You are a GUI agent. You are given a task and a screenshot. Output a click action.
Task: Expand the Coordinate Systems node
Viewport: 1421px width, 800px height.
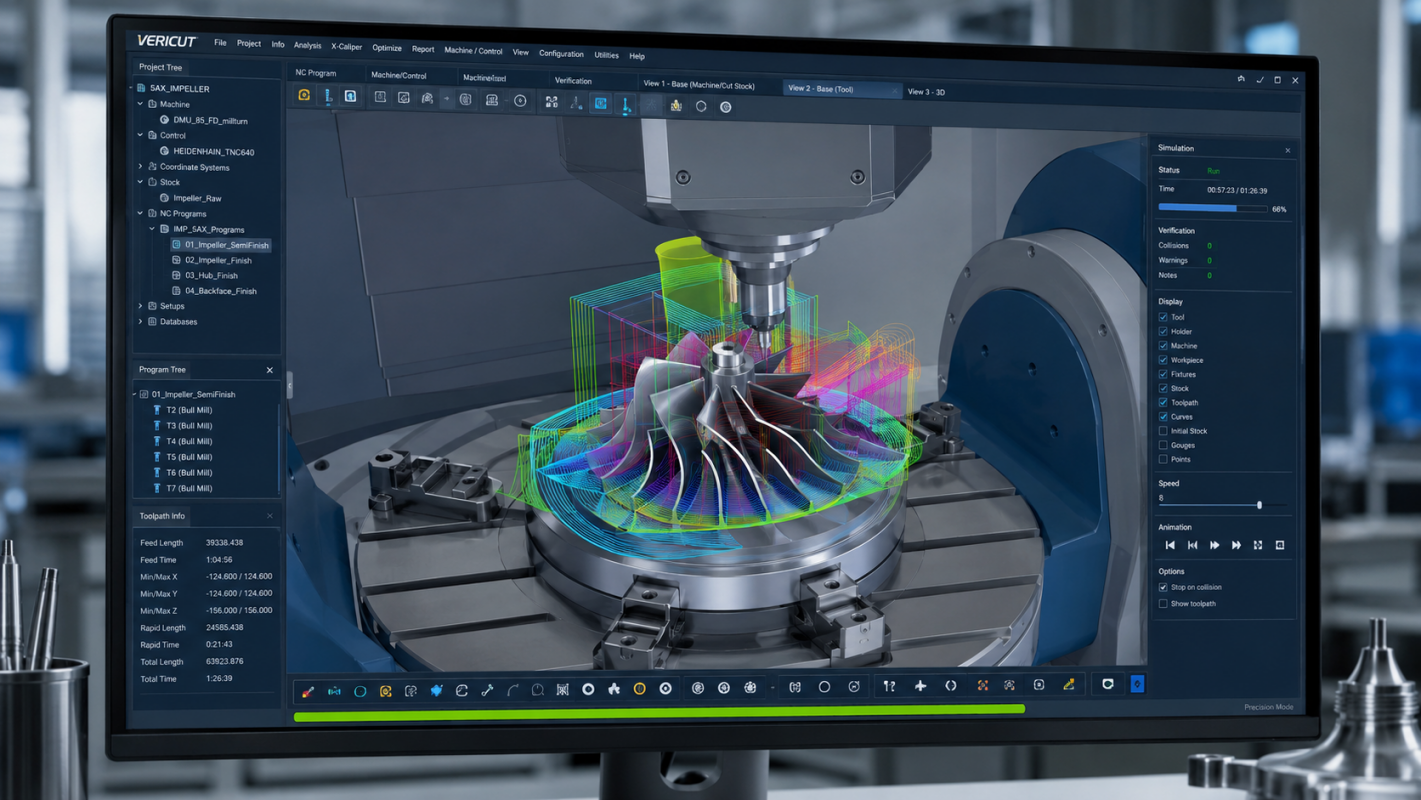(141, 167)
